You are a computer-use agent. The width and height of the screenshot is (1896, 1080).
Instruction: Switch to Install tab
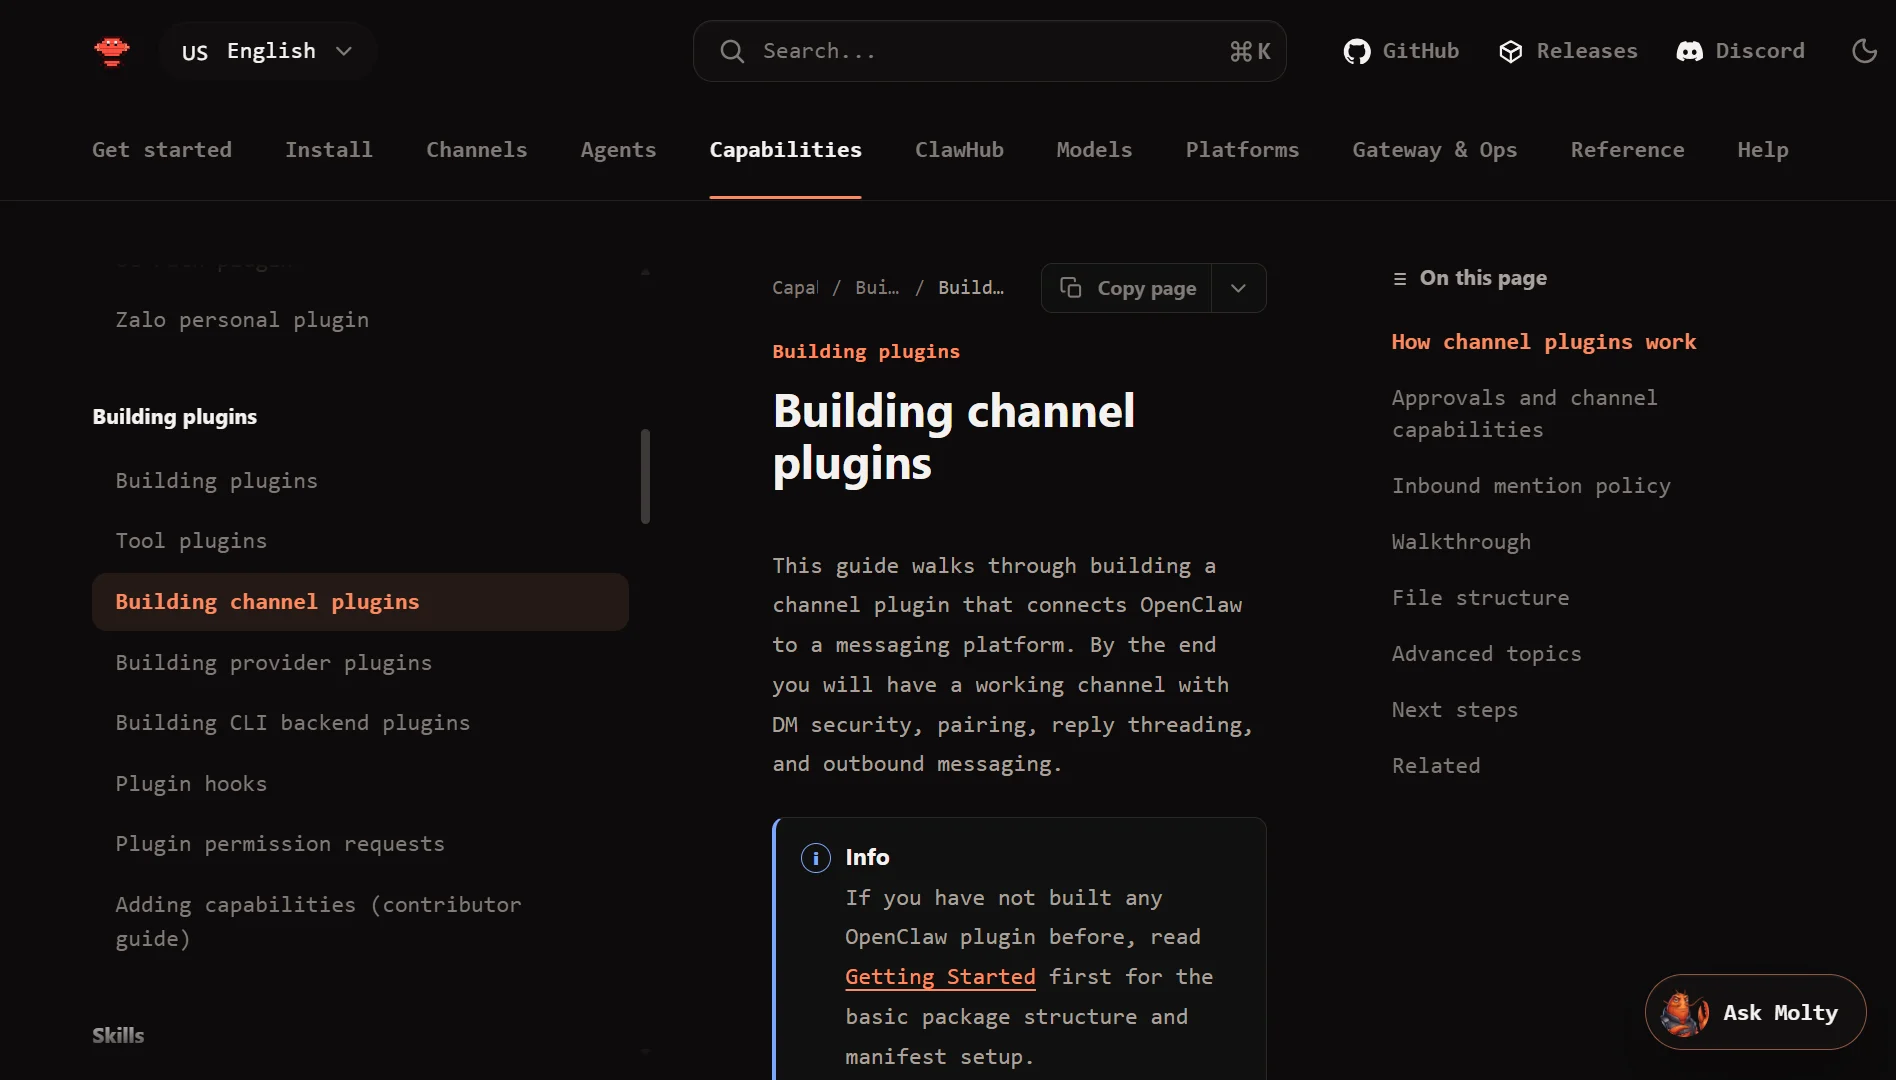[x=329, y=150]
